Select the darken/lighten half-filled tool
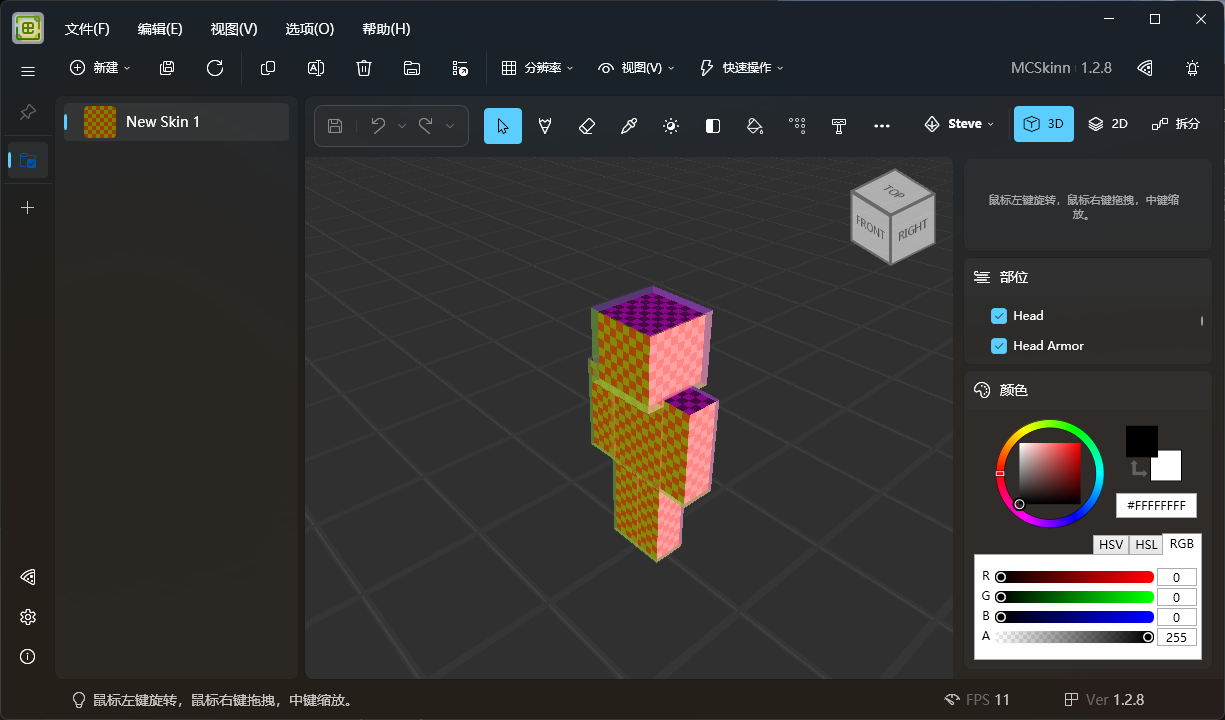 (x=713, y=125)
